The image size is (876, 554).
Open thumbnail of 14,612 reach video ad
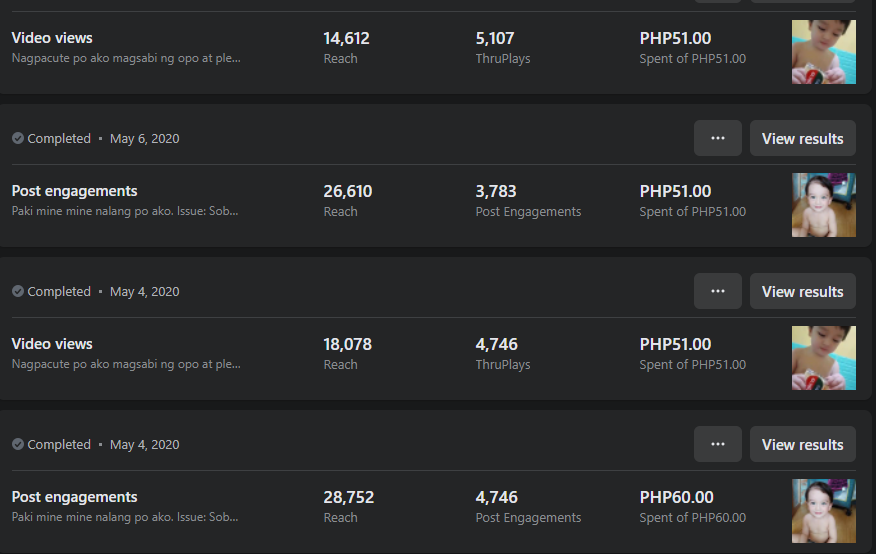tap(823, 52)
